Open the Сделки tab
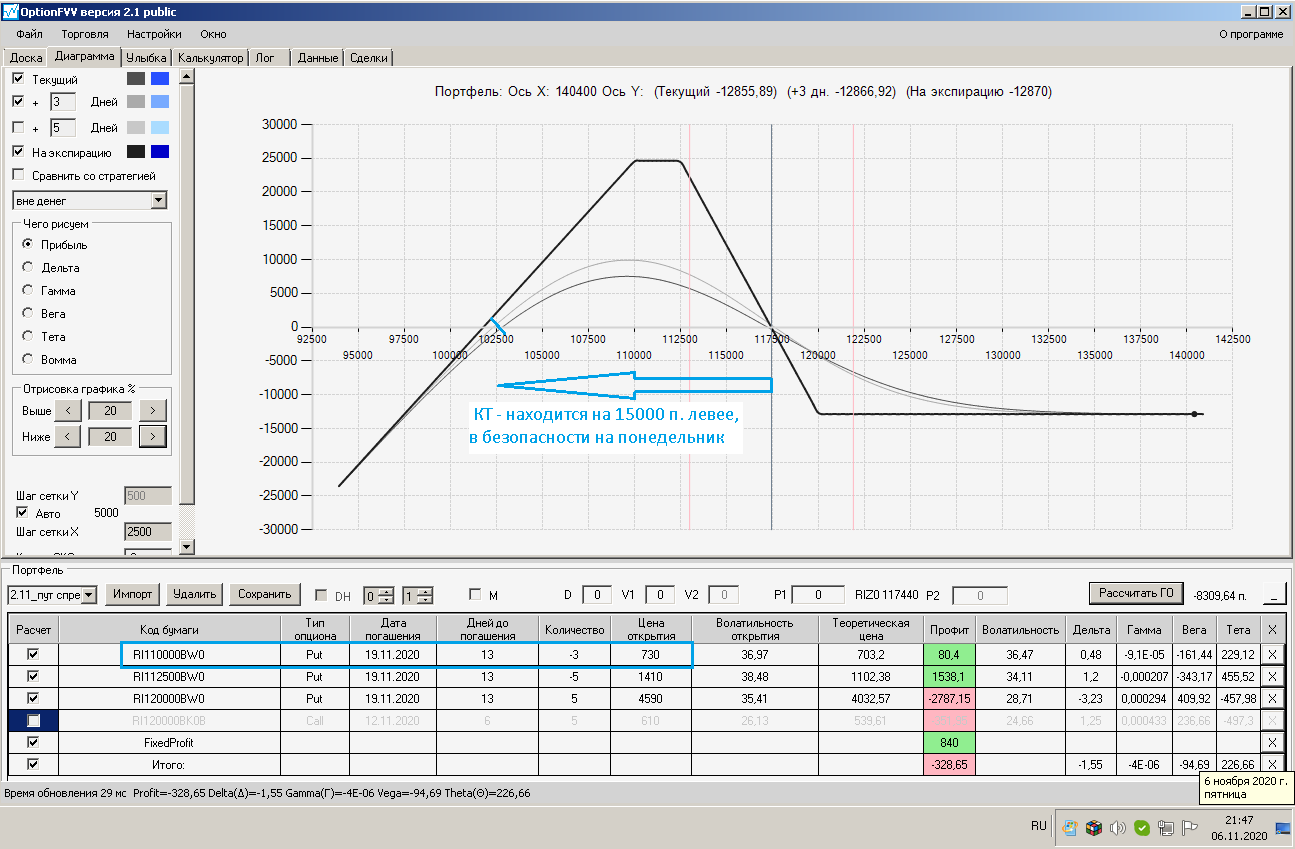The image size is (1295, 849). (369, 58)
